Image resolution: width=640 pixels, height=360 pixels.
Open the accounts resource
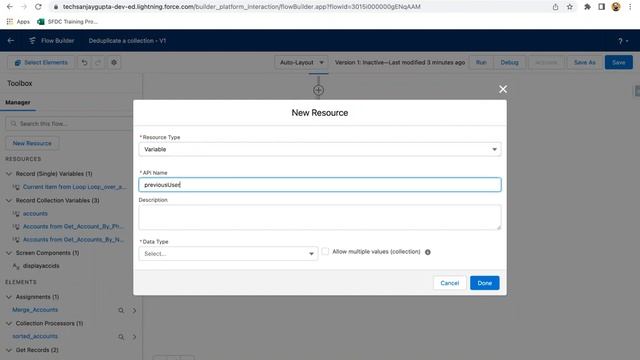coord(35,213)
